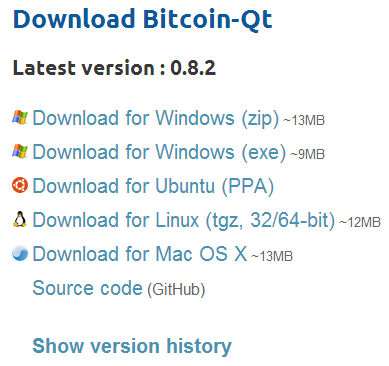The image size is (389, 366).
Task: Open the Source code link
Action: [x=87, y=288]
